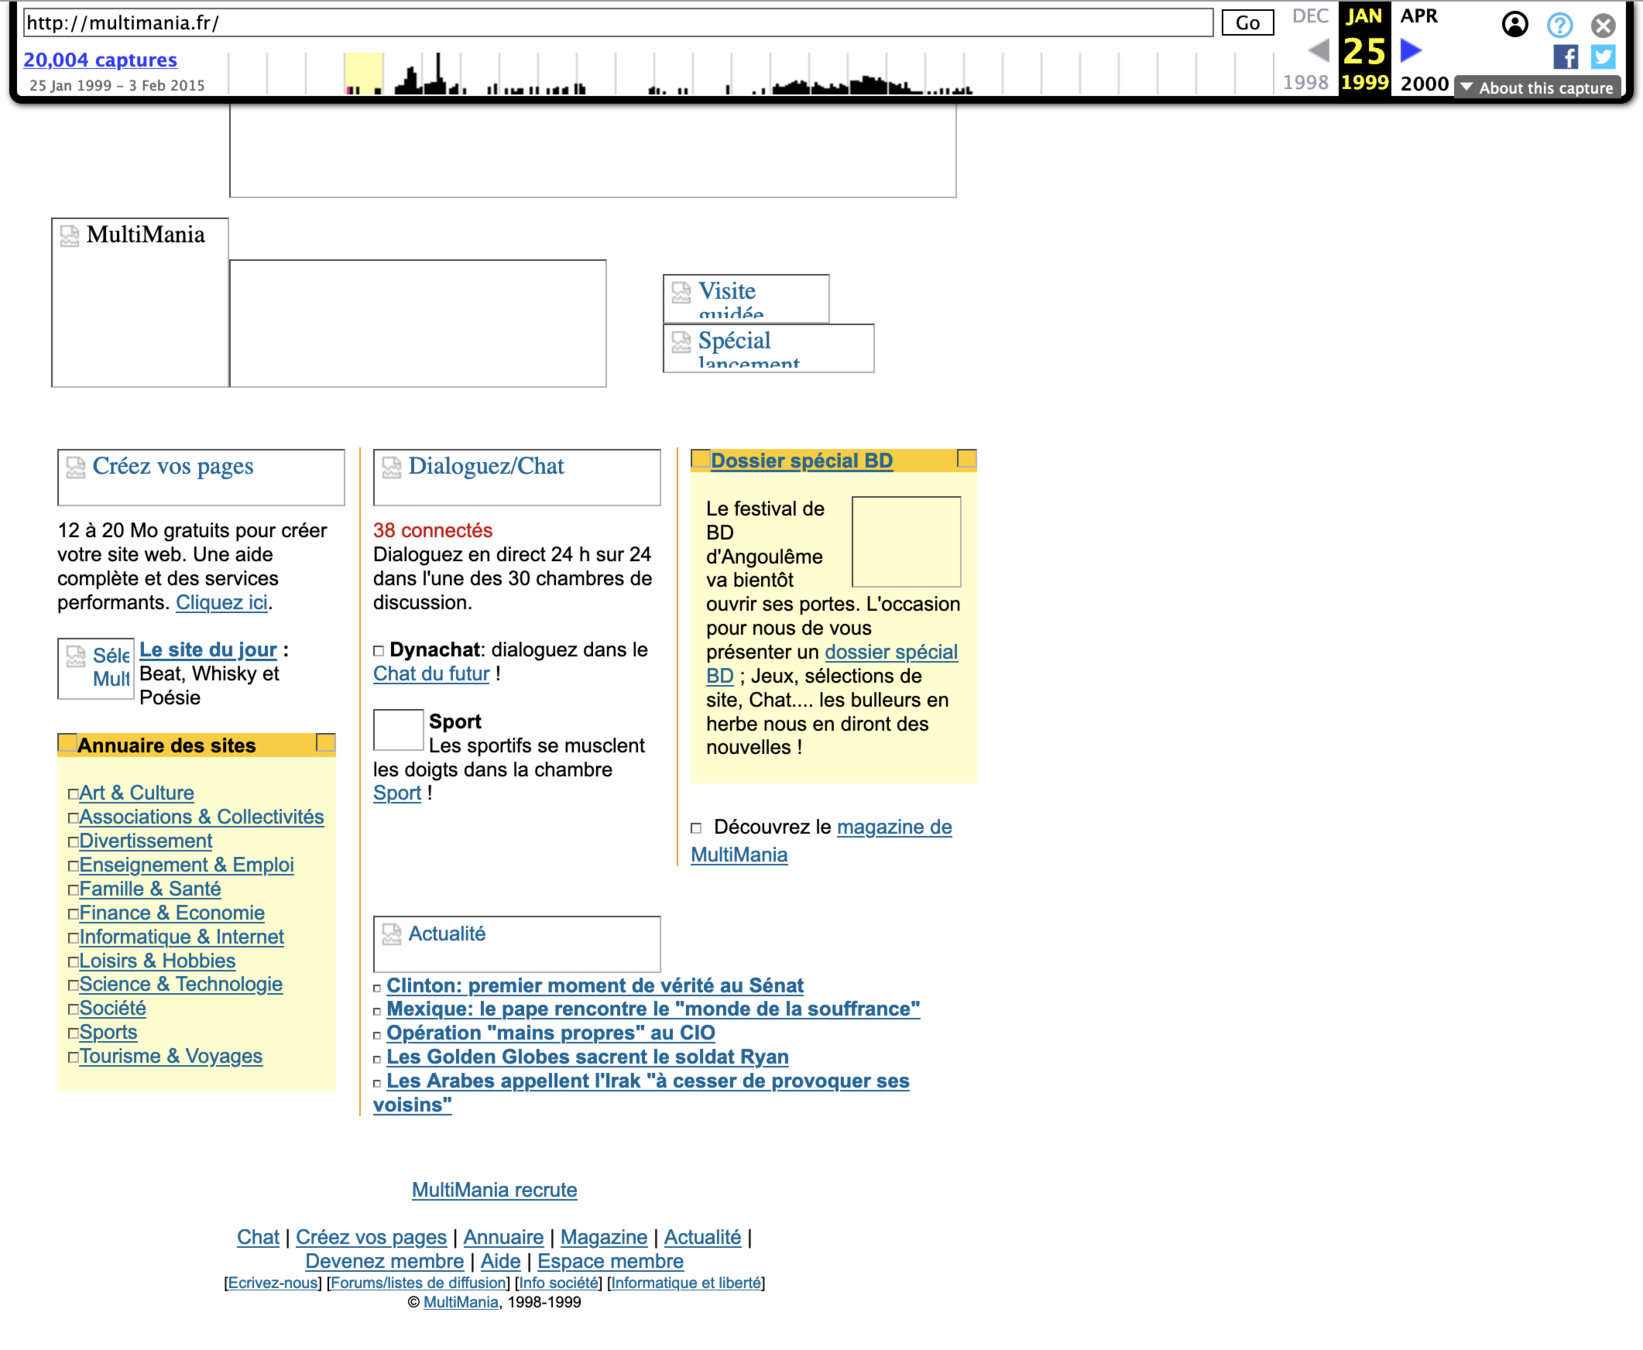Click the Wayback Machine user account icon
The height and width of the screenshot is (1350, 1643).
1515,24
